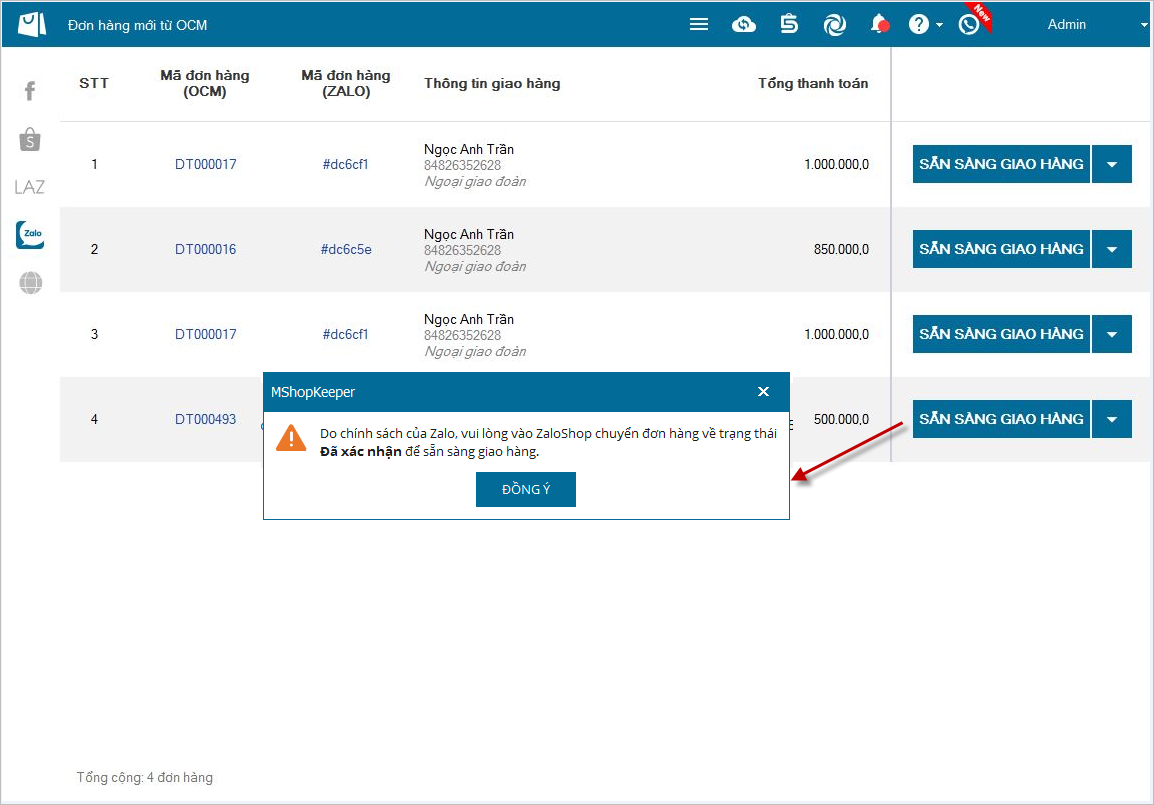Open OCM order DT000017 in row 3
The height and width of the screenshot is (805, 1154).
click(x=205, y=334)
